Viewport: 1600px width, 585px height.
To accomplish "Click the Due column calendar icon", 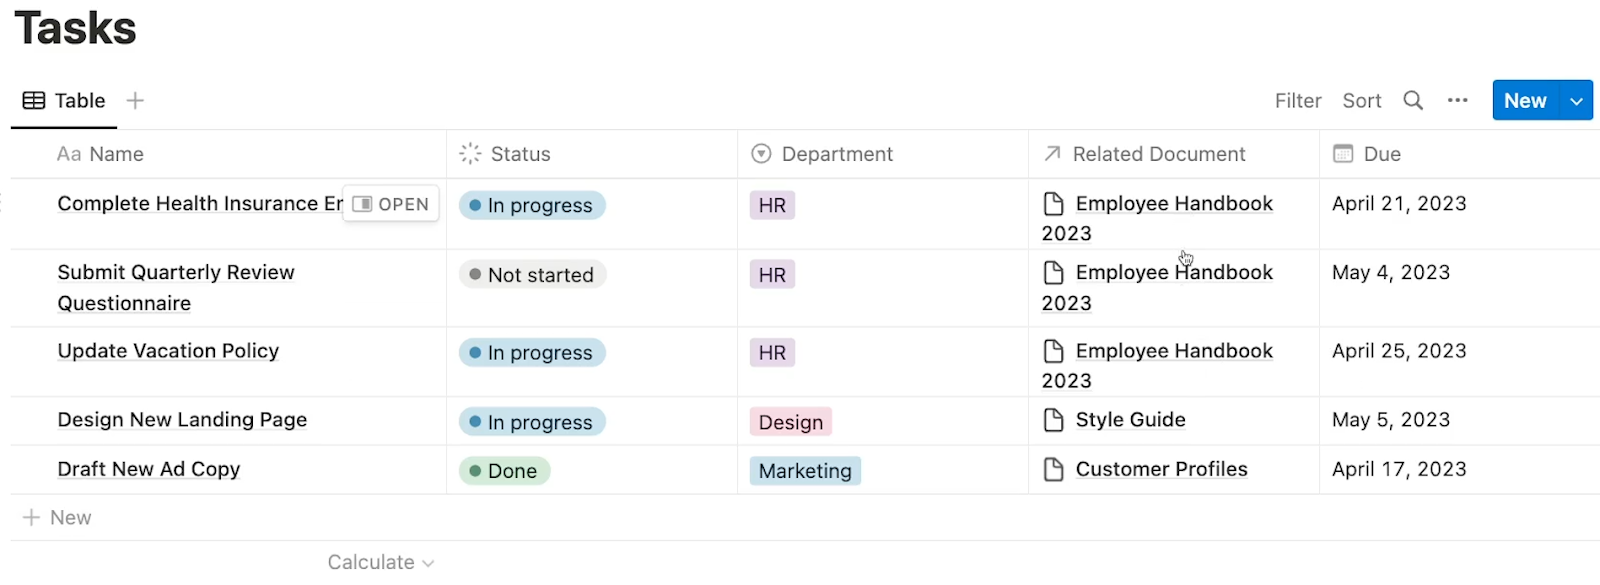I will [x=1343, y=153].
